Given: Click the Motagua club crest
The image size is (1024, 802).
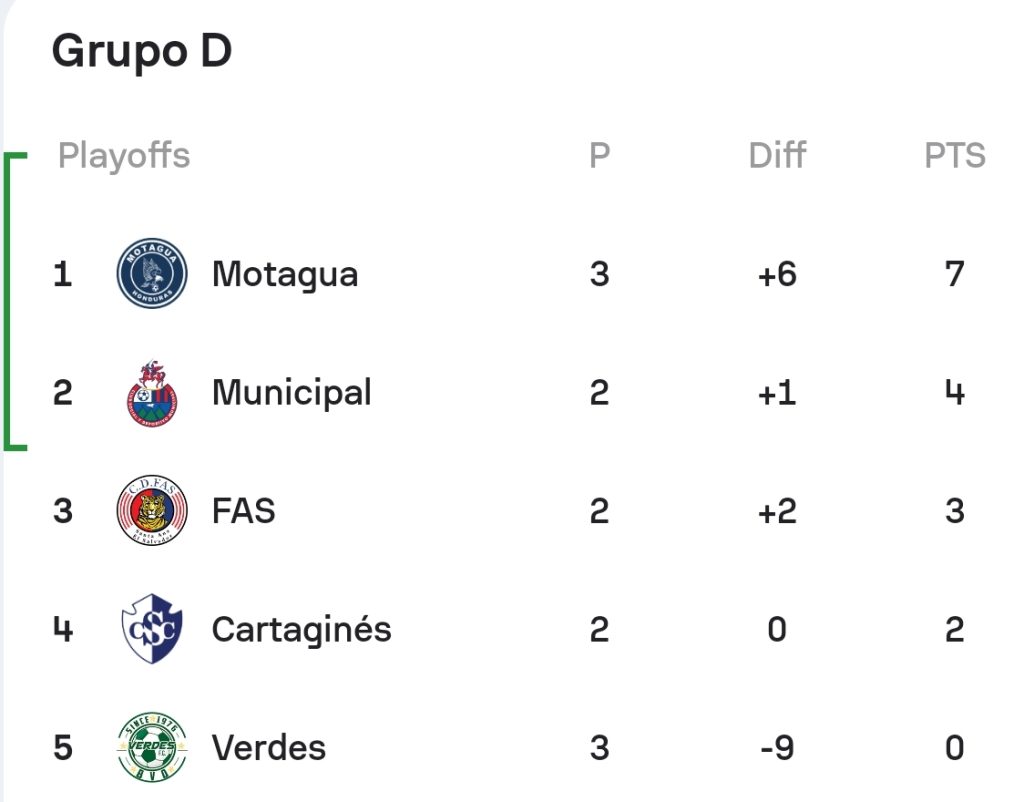Looking at the screenshot, I should point(152,273).
